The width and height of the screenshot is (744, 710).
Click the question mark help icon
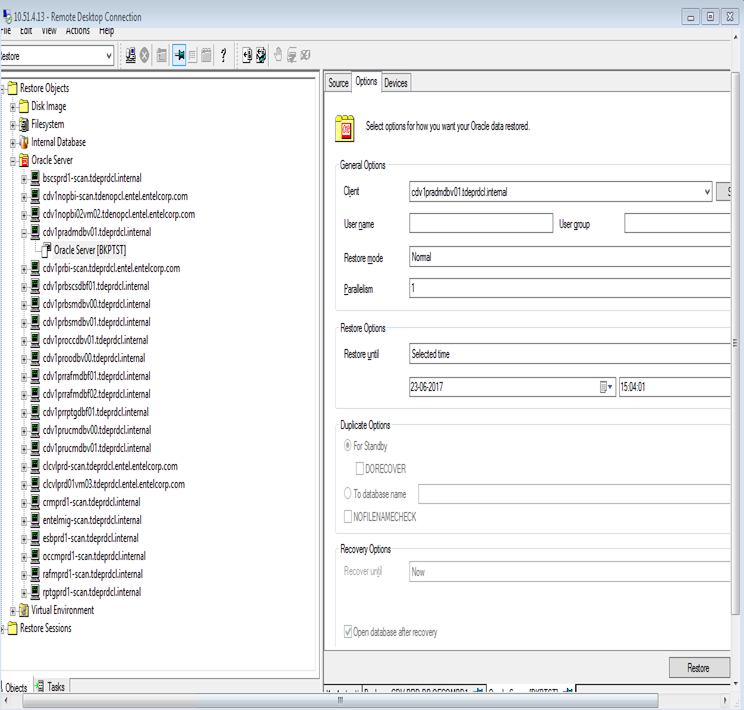point(223,56)
